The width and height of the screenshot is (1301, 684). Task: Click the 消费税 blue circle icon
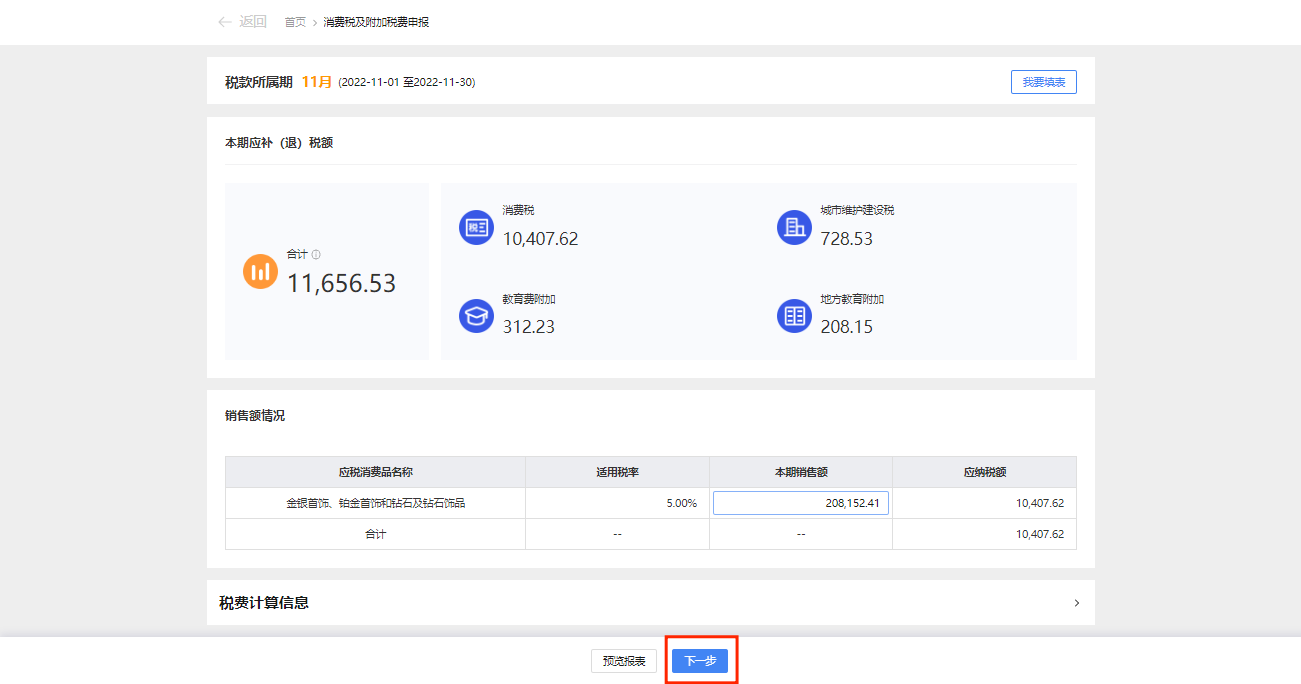click(x=476, y=228)
